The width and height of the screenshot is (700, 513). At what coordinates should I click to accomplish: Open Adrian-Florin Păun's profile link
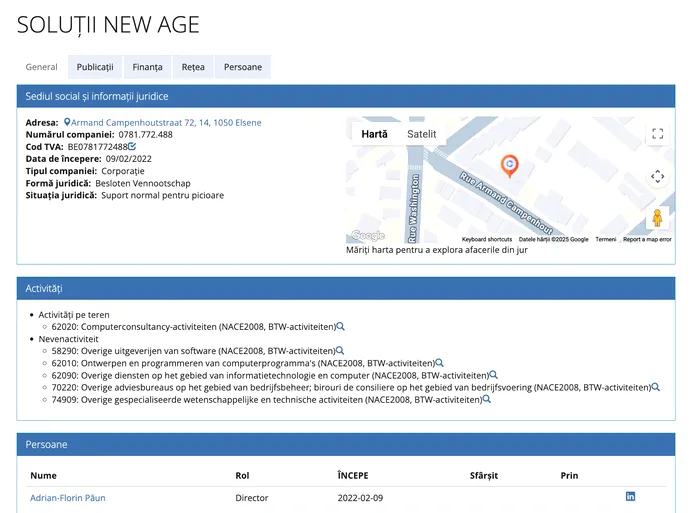(x=67, y=497)
